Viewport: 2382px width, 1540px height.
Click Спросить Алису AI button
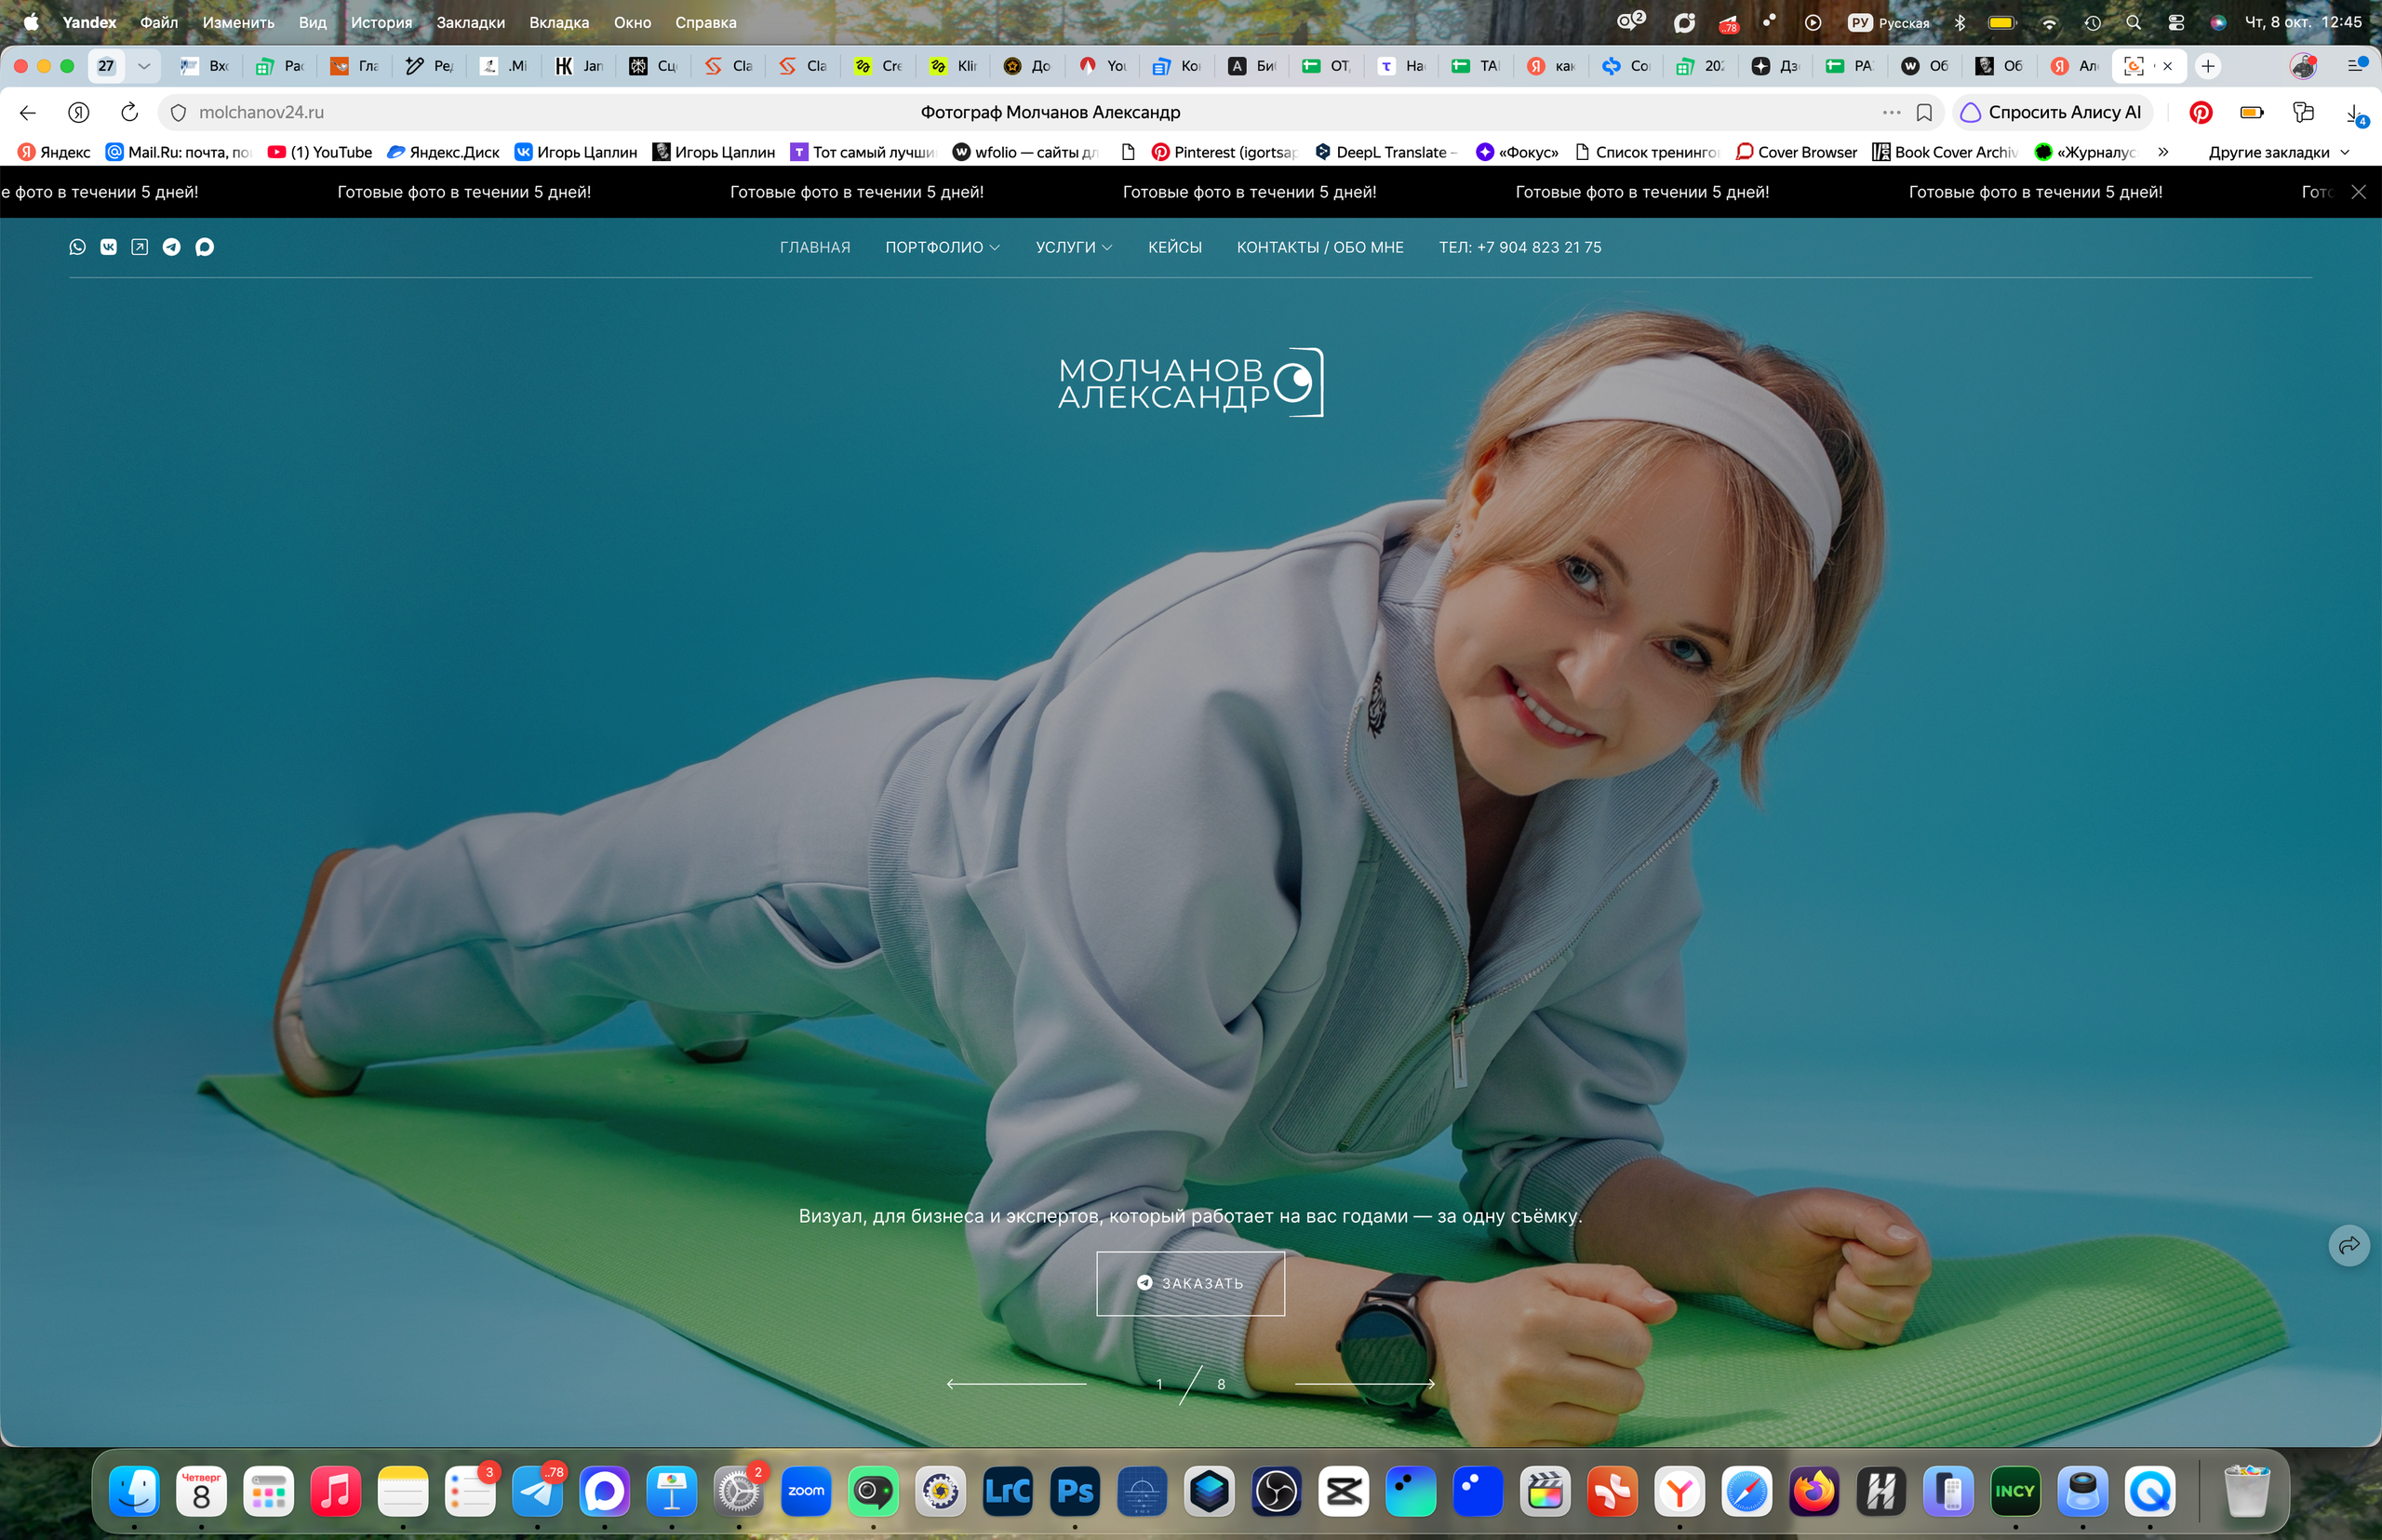[2051, 112]
